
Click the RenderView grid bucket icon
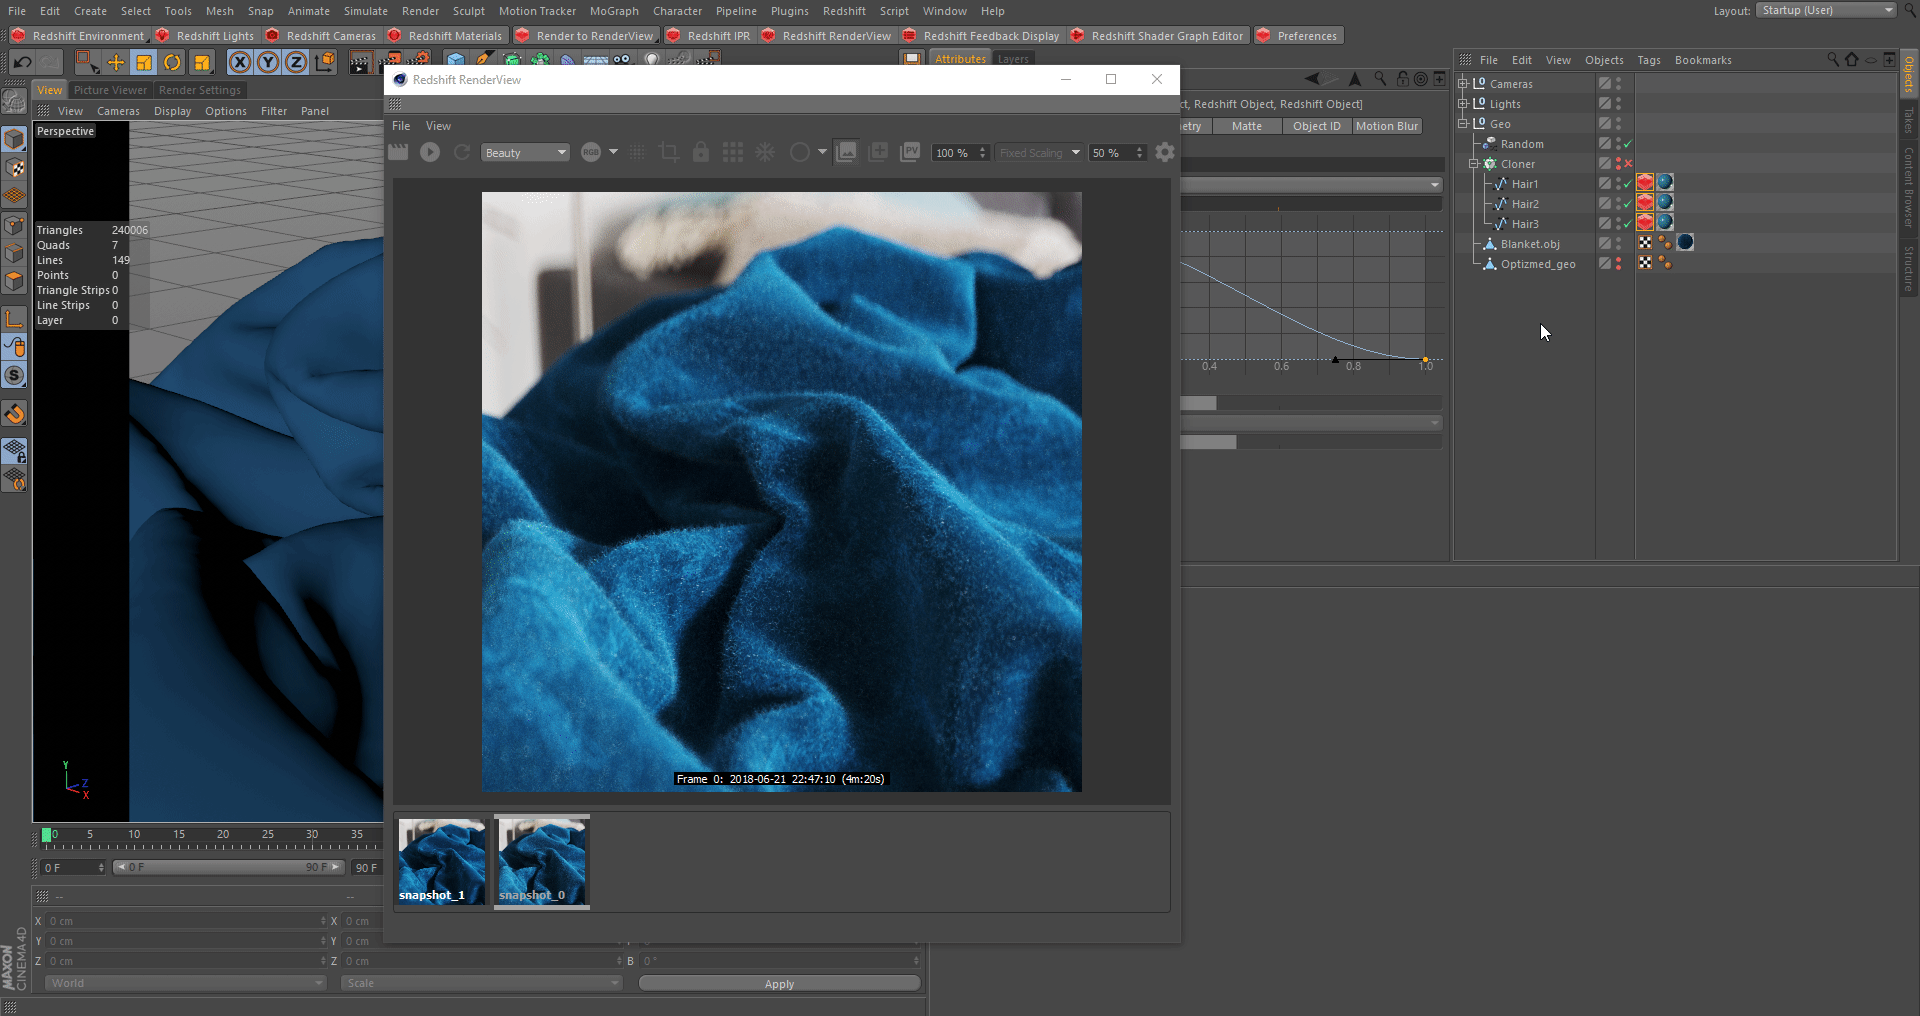pyautogui.click(x=733, y=152)
